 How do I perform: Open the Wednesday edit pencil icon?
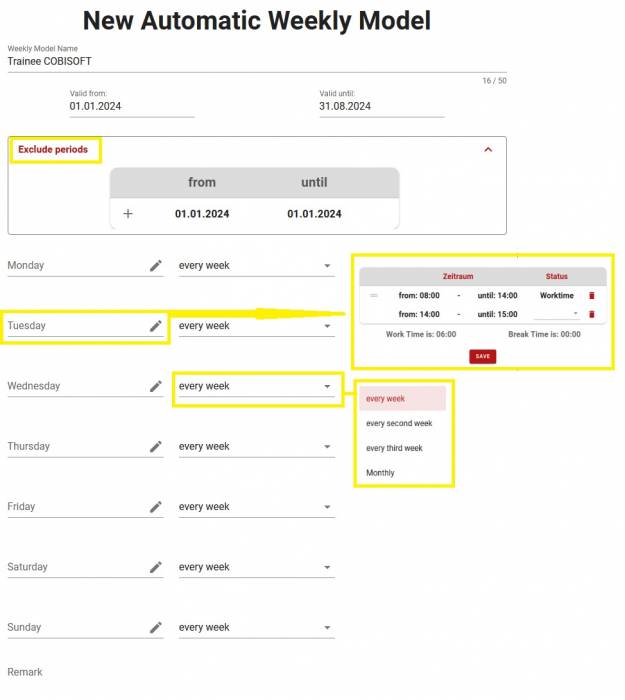tap(156, 386)
